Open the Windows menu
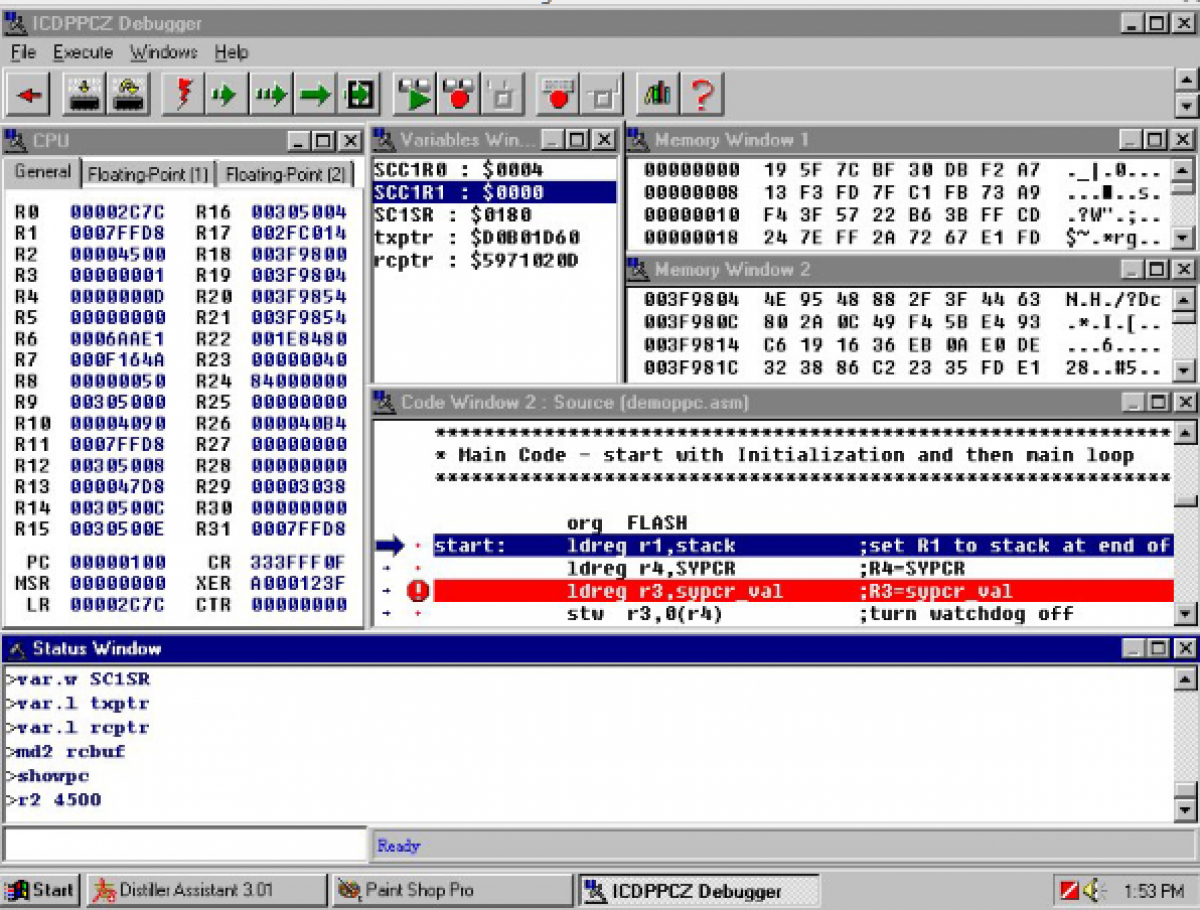Screen dimensions: 1200x910 (163, 52)
